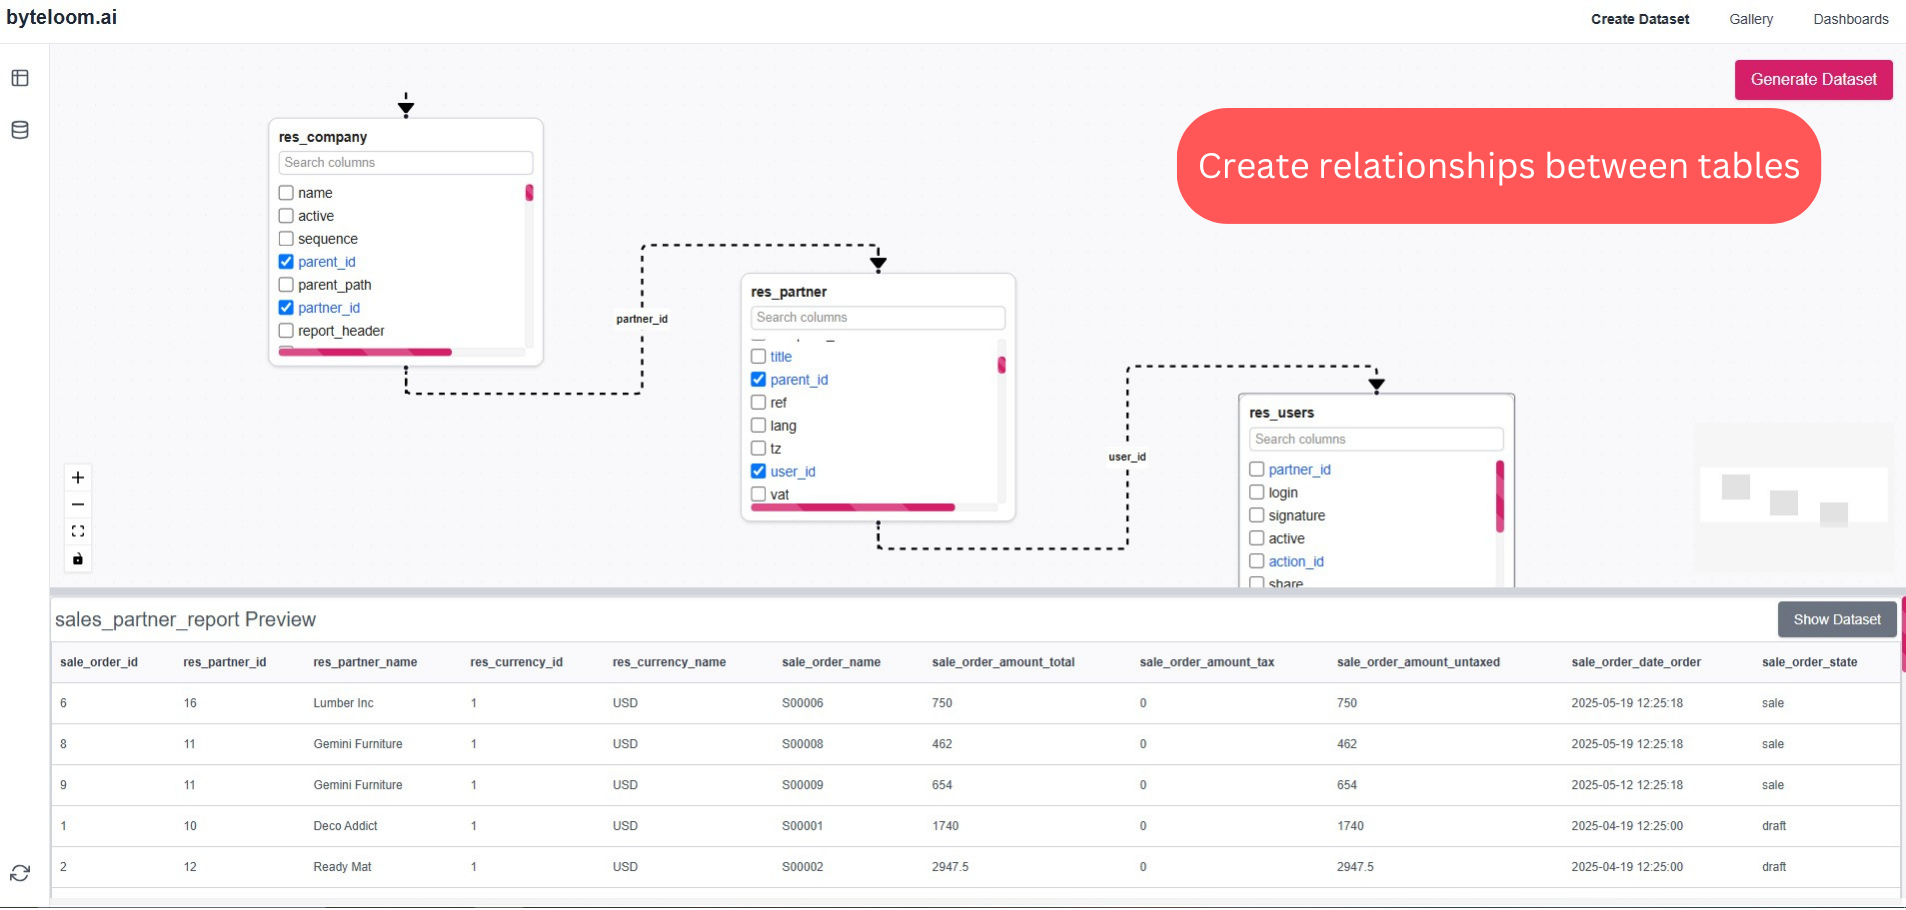This screenshot has height=910, width=1906.
Task: Focus res_users Search columns field
Action: [1376, 440]
